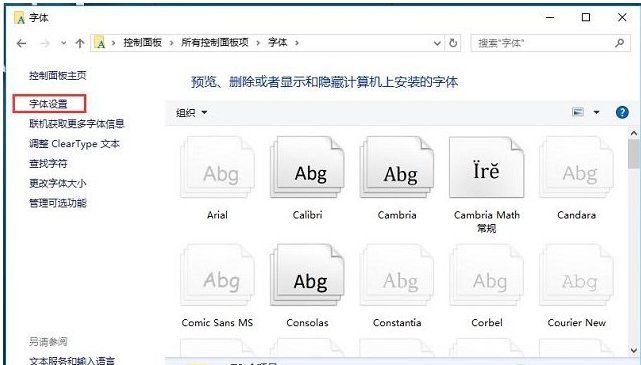Open 管理可选功能 link
This screenshot has width=641, height=365.
point(58,203)
